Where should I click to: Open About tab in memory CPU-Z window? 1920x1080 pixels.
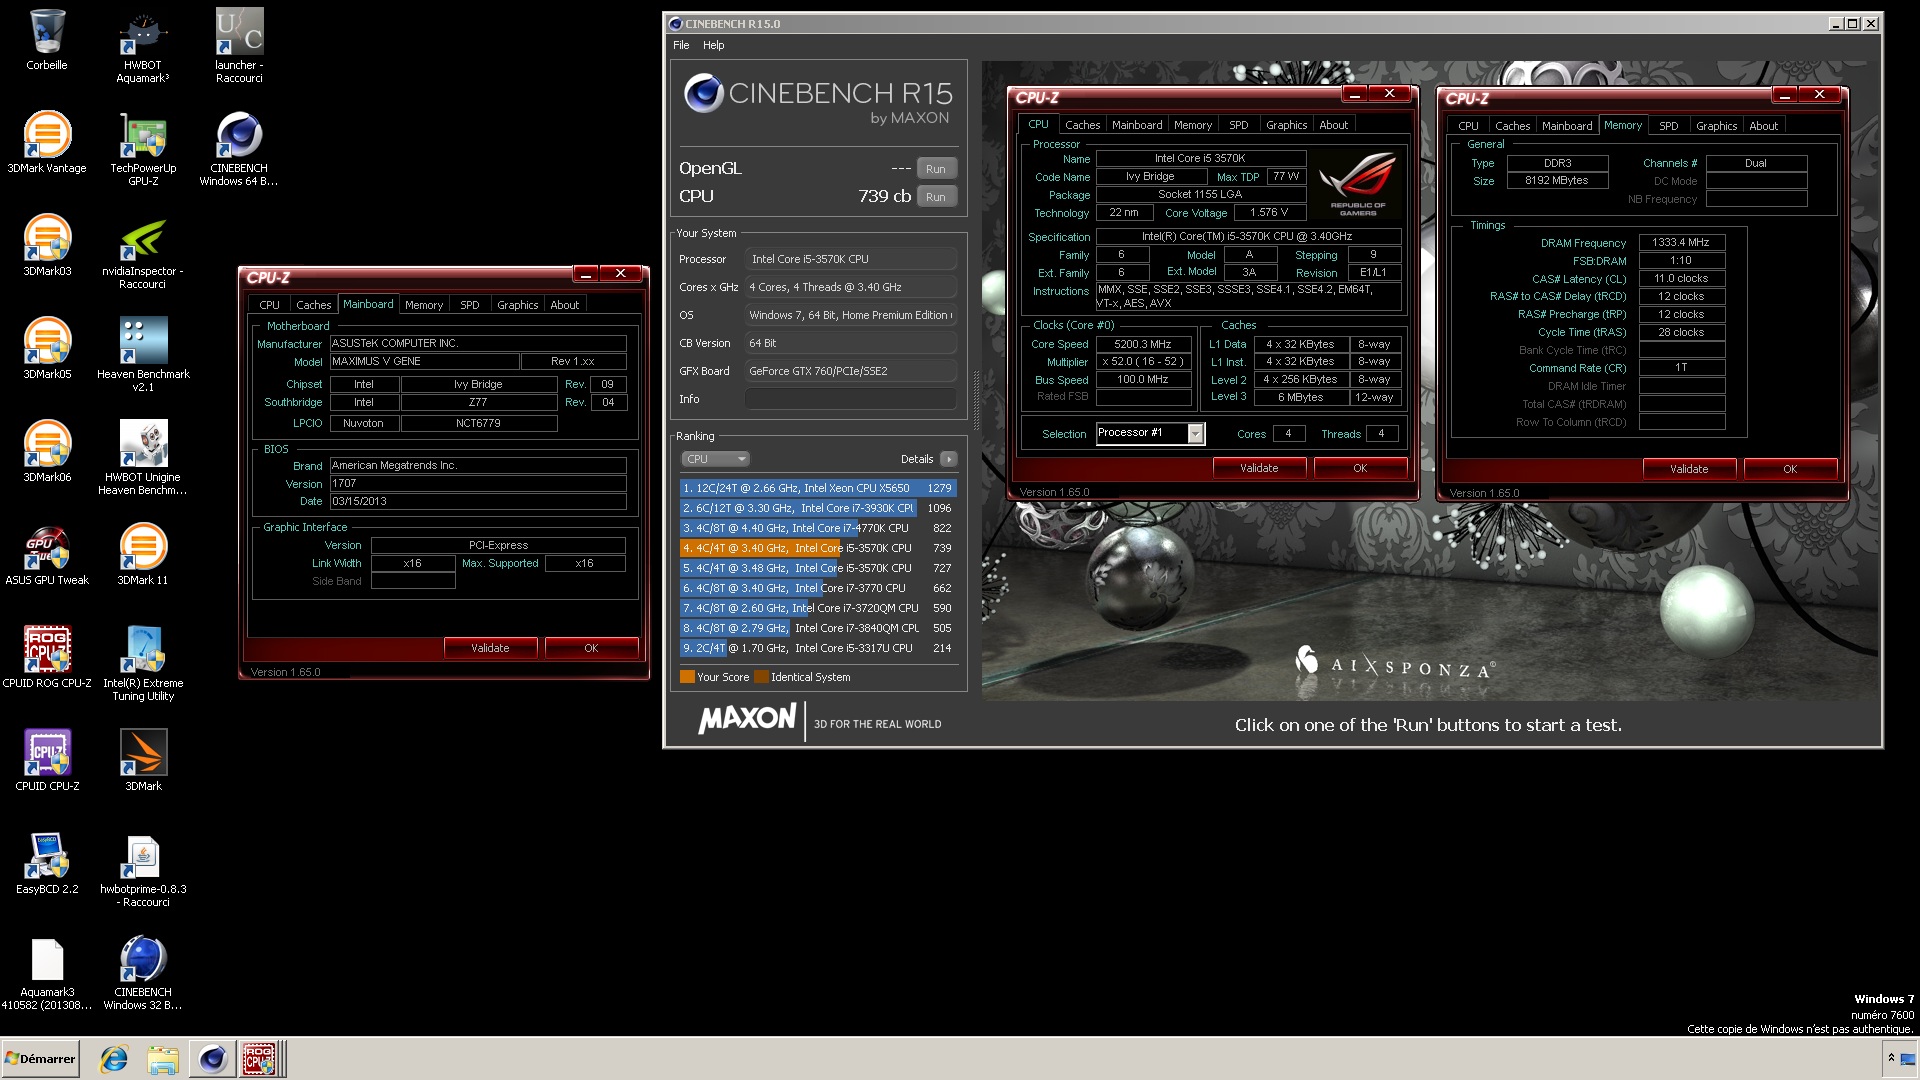pos(1764,126)
